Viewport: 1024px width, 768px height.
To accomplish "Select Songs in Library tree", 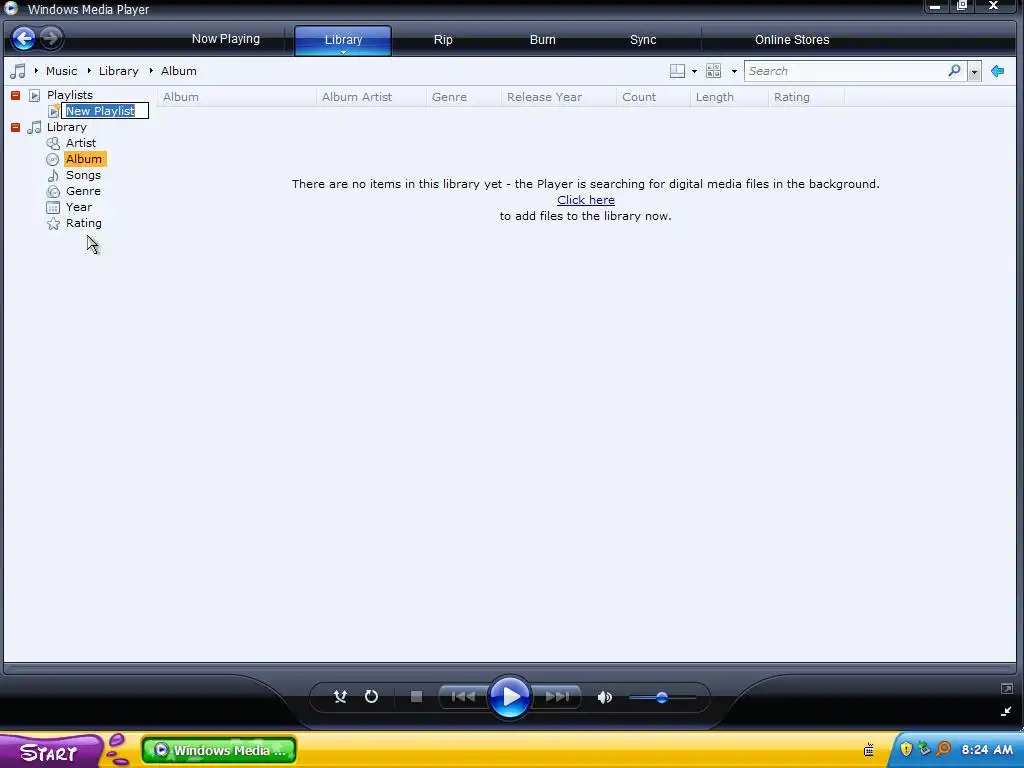I will click(x=83, y=175).
